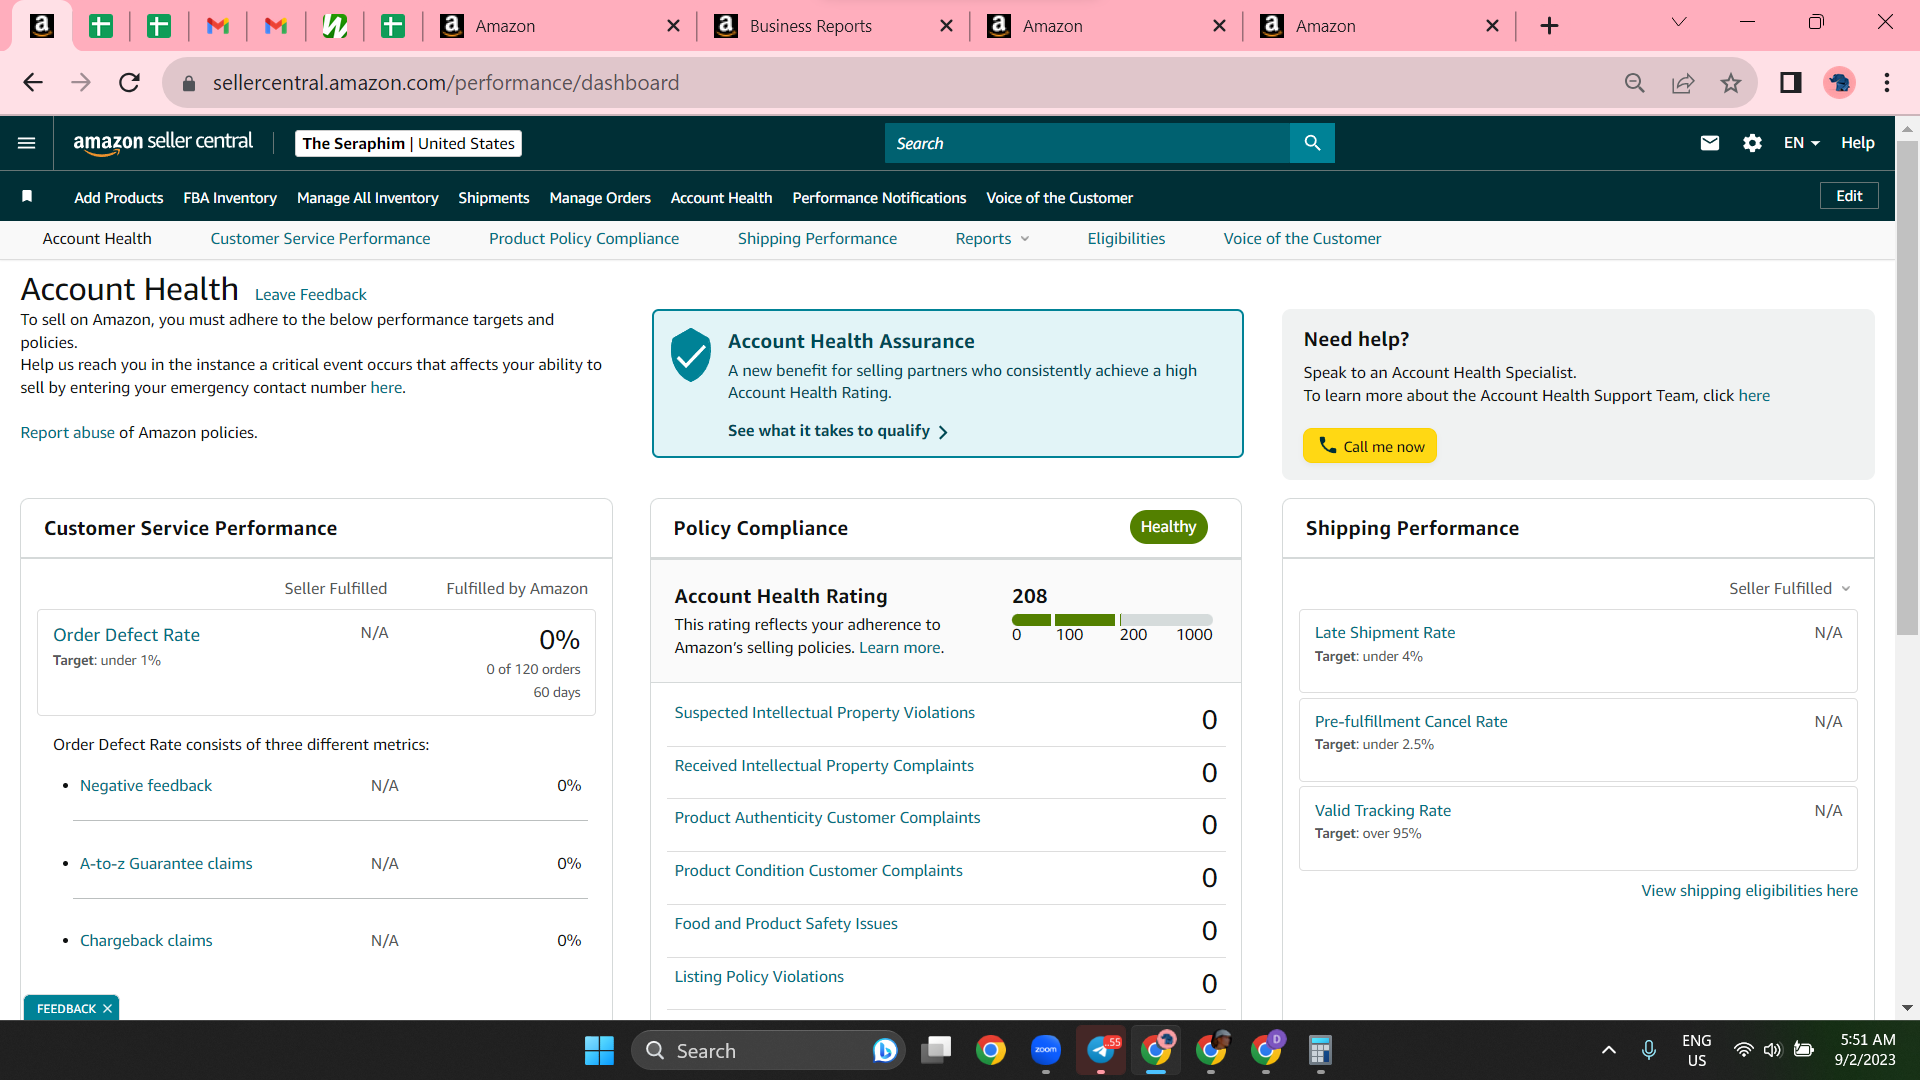Open the A-to-z Guarantee claims link
1920x1080 pixels.
[166, 864]
